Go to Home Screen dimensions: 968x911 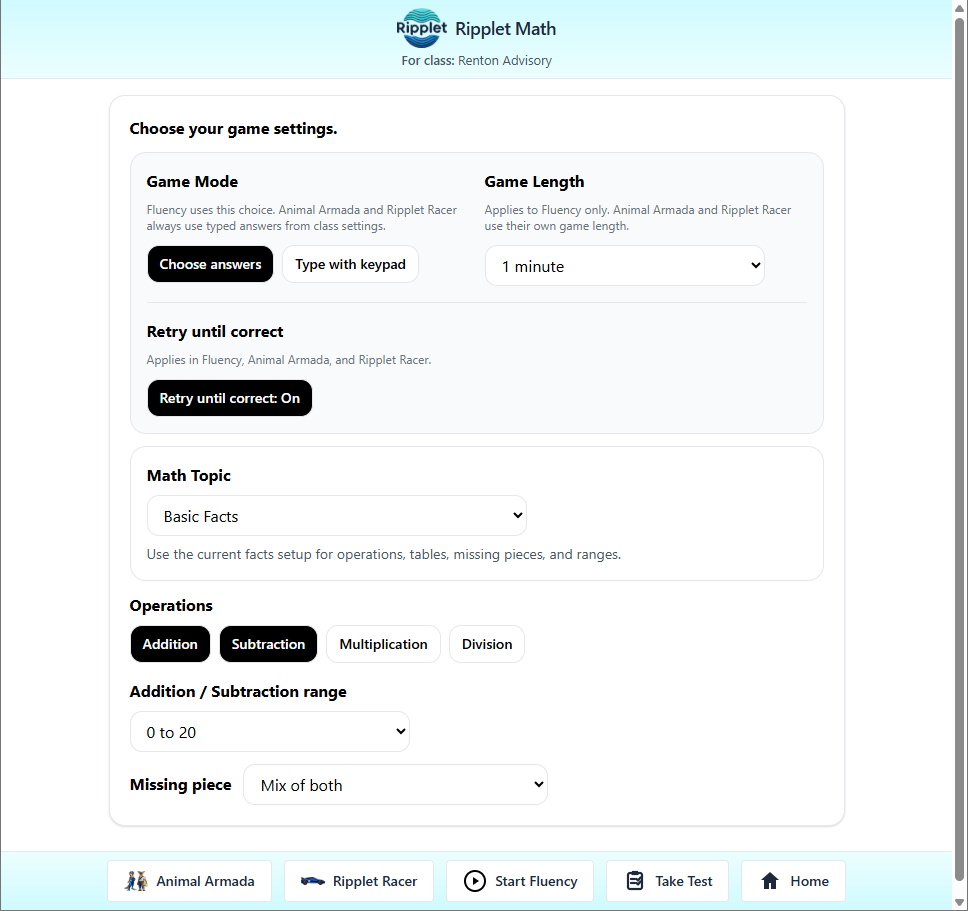click(793, 881)
